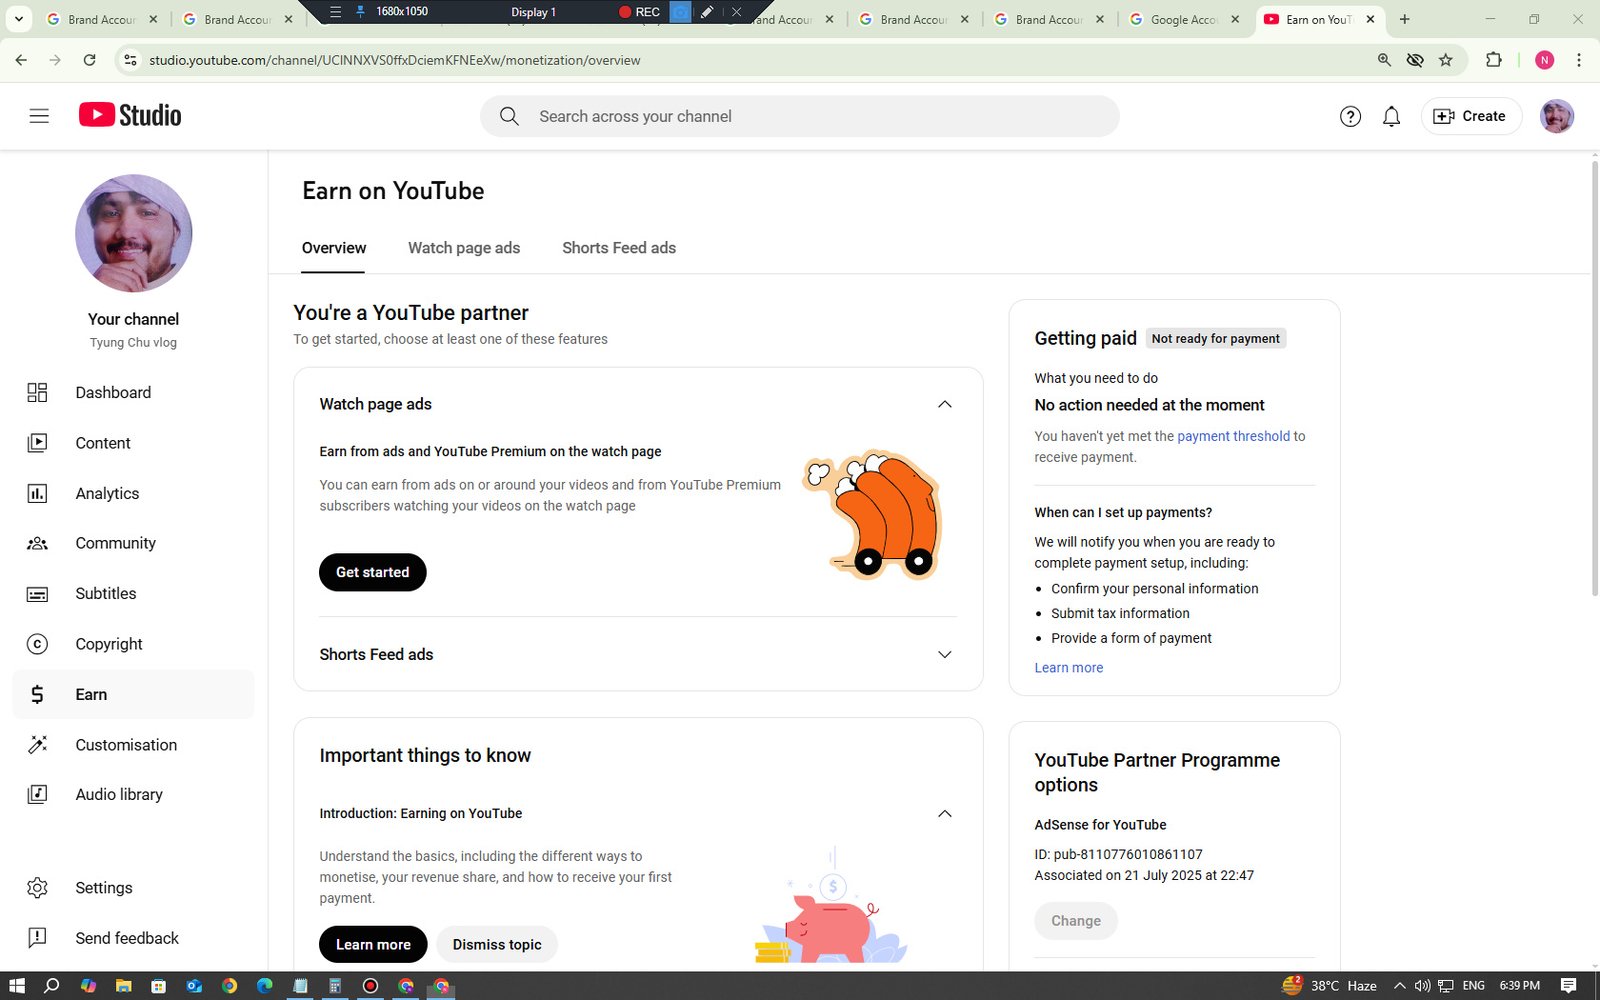Click Send feedback in the sidebar
Viewport: 1600px width, 1000px height.
pos(133,938)
